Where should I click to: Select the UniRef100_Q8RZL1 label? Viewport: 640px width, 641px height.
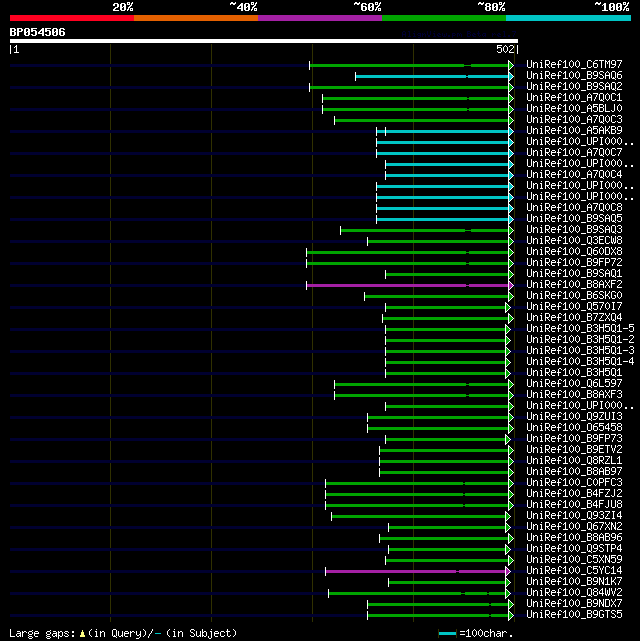point(574,461)
